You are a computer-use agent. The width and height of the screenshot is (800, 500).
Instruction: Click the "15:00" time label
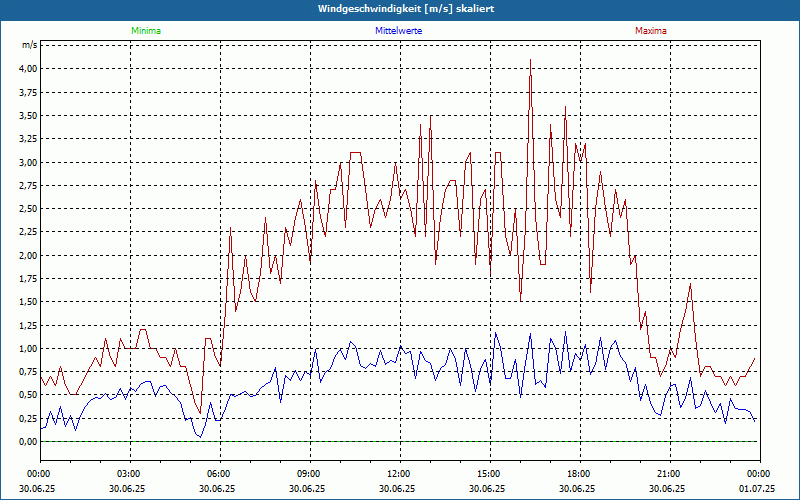pyautogui.click(x=488, y=474)
